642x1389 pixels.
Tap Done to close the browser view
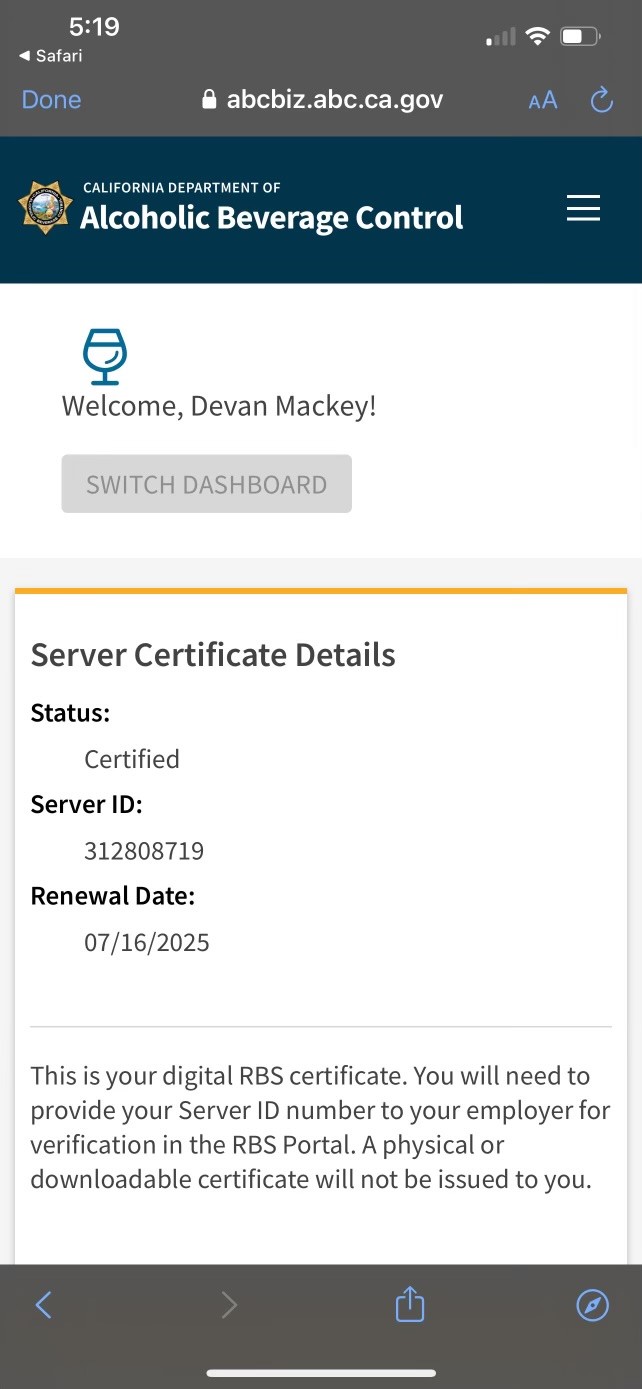pos(51,100)
